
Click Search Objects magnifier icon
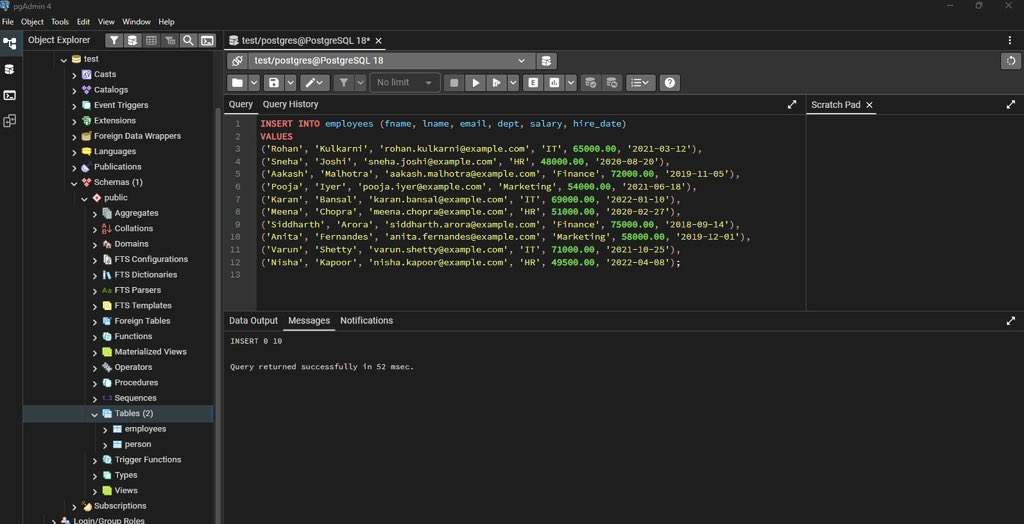(188, 41)
